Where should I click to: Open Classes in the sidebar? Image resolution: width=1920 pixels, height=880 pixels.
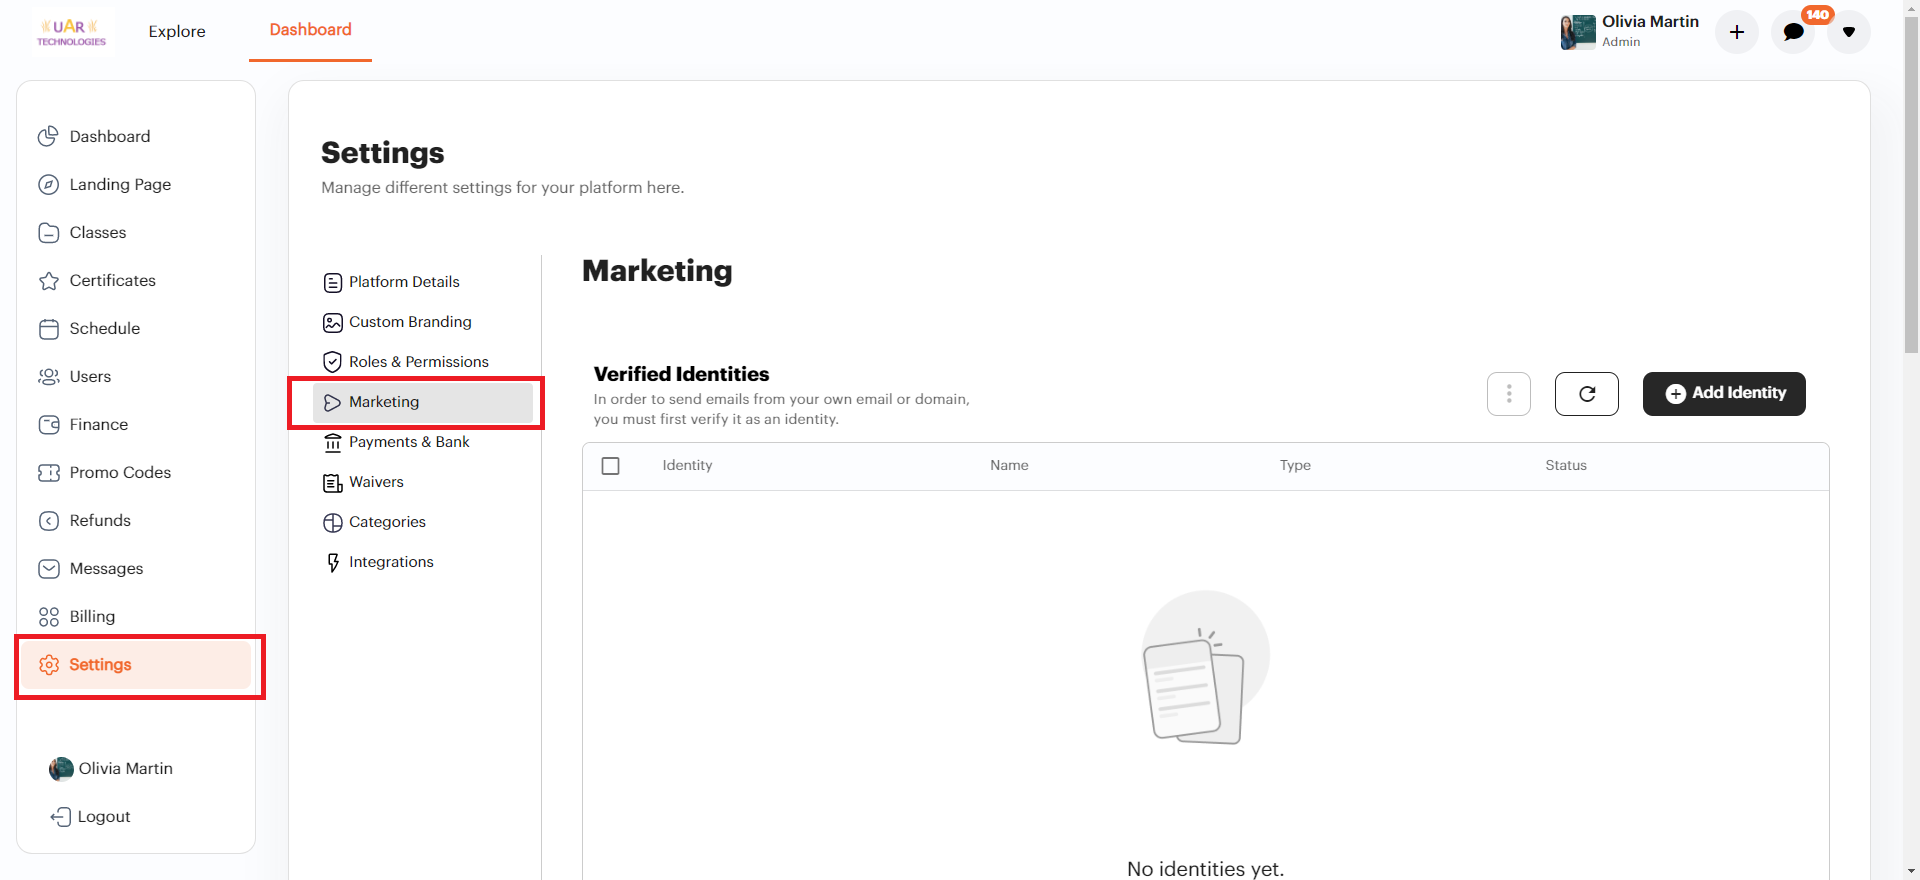click(x=98, y=232)
